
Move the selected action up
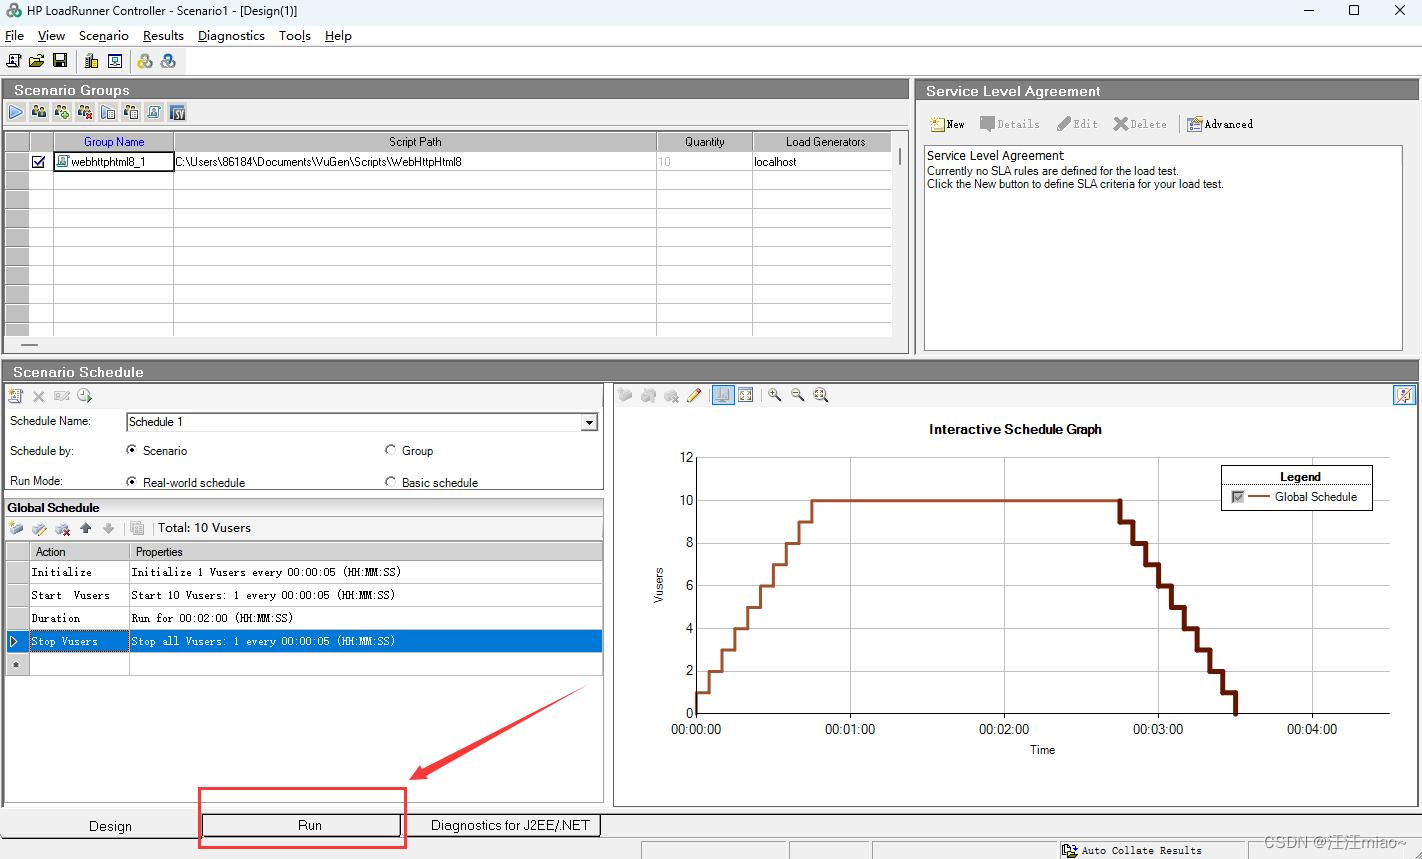click(x=86, y=528)
